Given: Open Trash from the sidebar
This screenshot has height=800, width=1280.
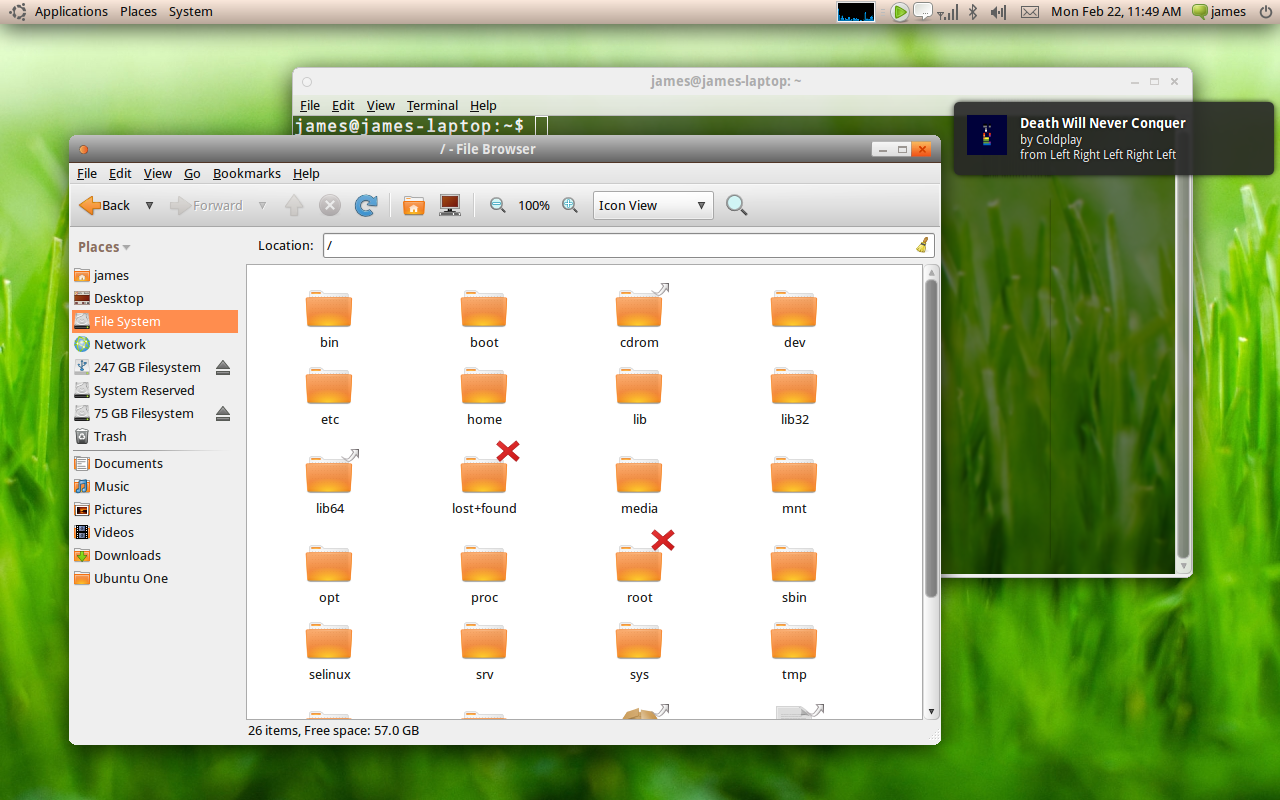Looking at the screenshot, I should (154, 436).
